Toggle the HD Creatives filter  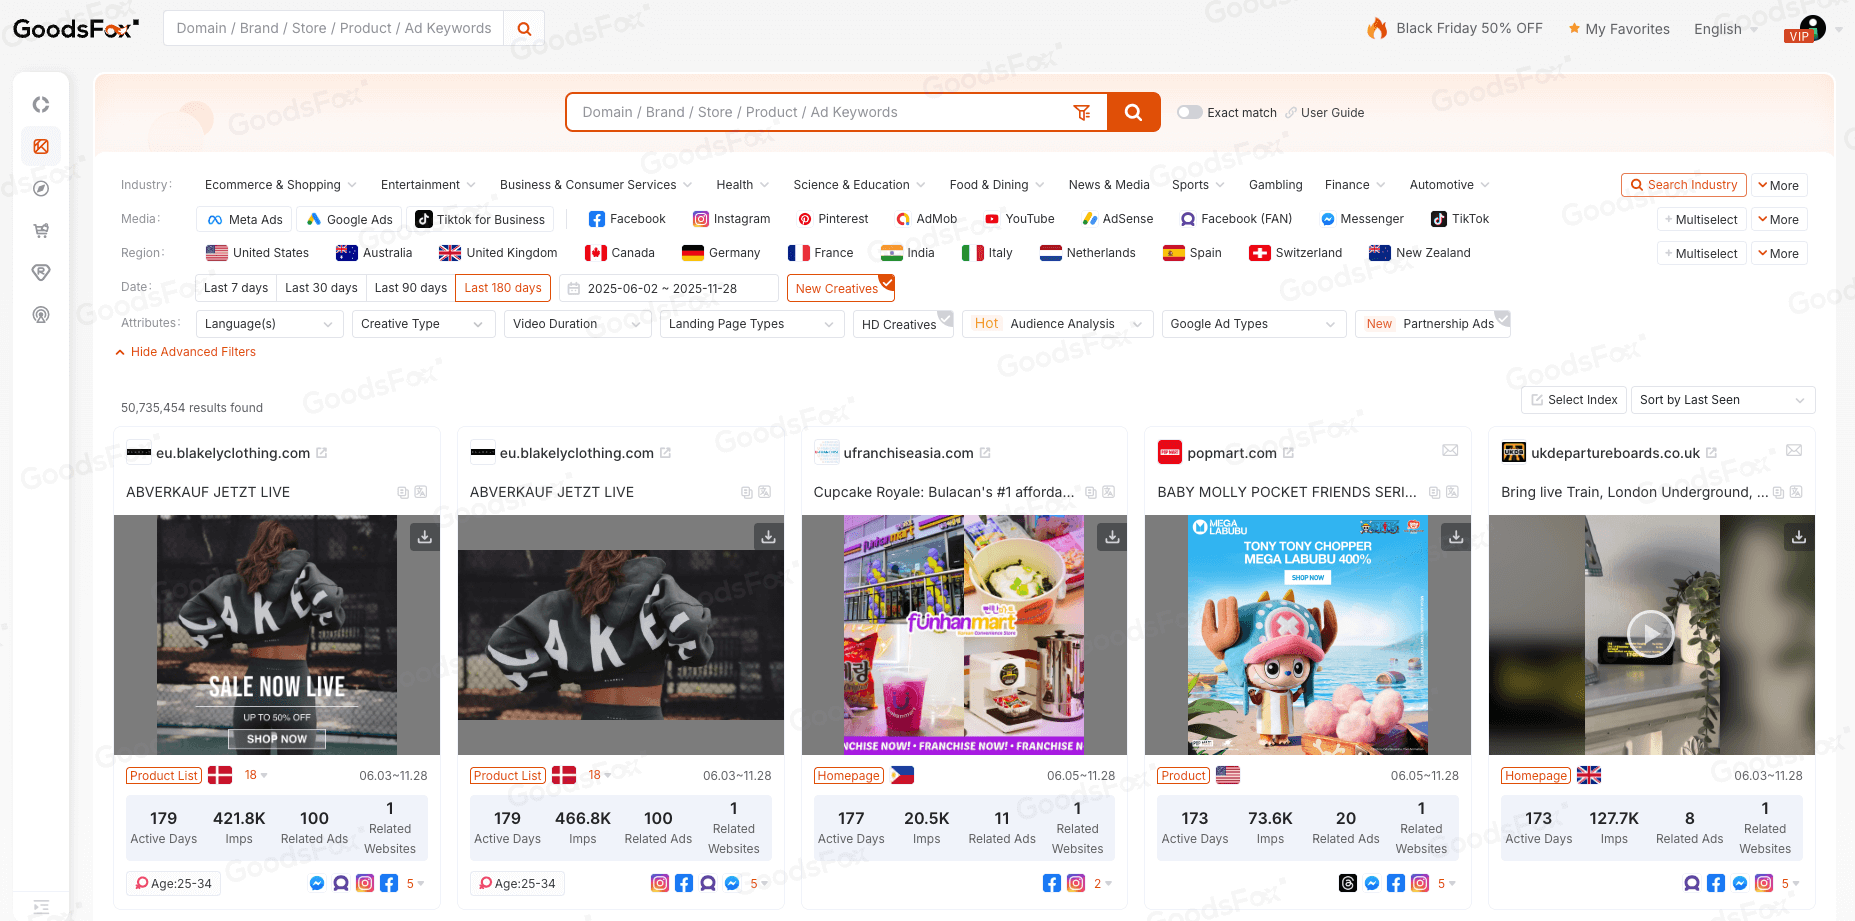coord(902,323)
